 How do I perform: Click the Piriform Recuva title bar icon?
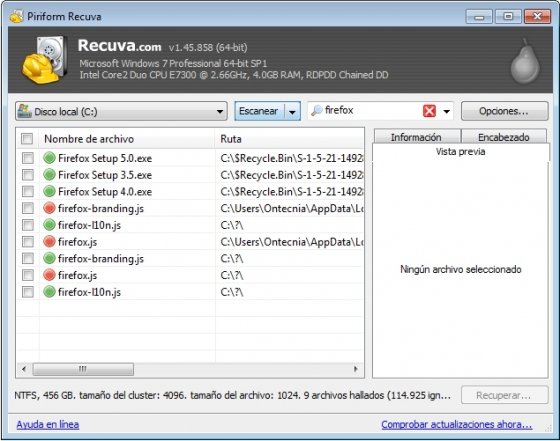tap(16, 16)
